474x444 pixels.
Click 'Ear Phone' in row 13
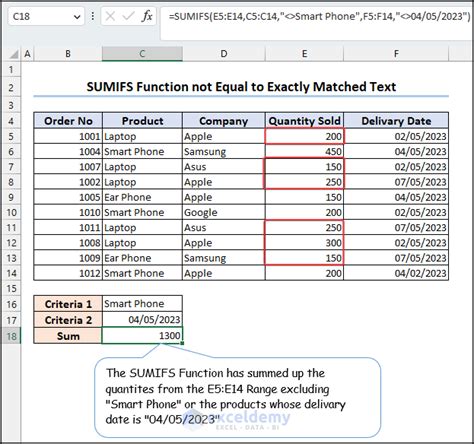pyautogui.click(x=142, y=258)
